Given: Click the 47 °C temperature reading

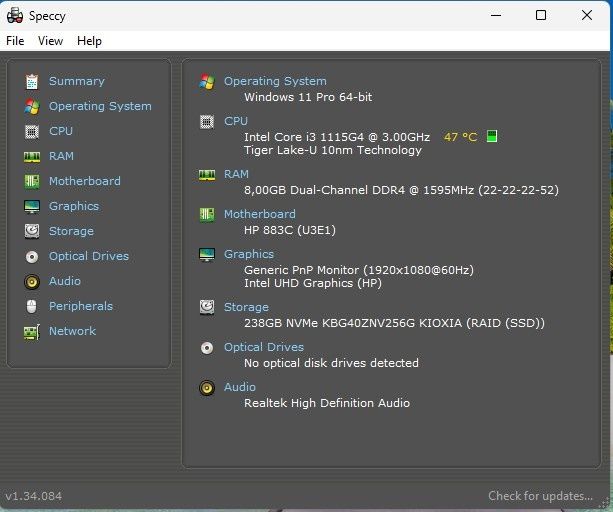Looking at the screenshot, I should pyautogui.click(x=461, y=137).
